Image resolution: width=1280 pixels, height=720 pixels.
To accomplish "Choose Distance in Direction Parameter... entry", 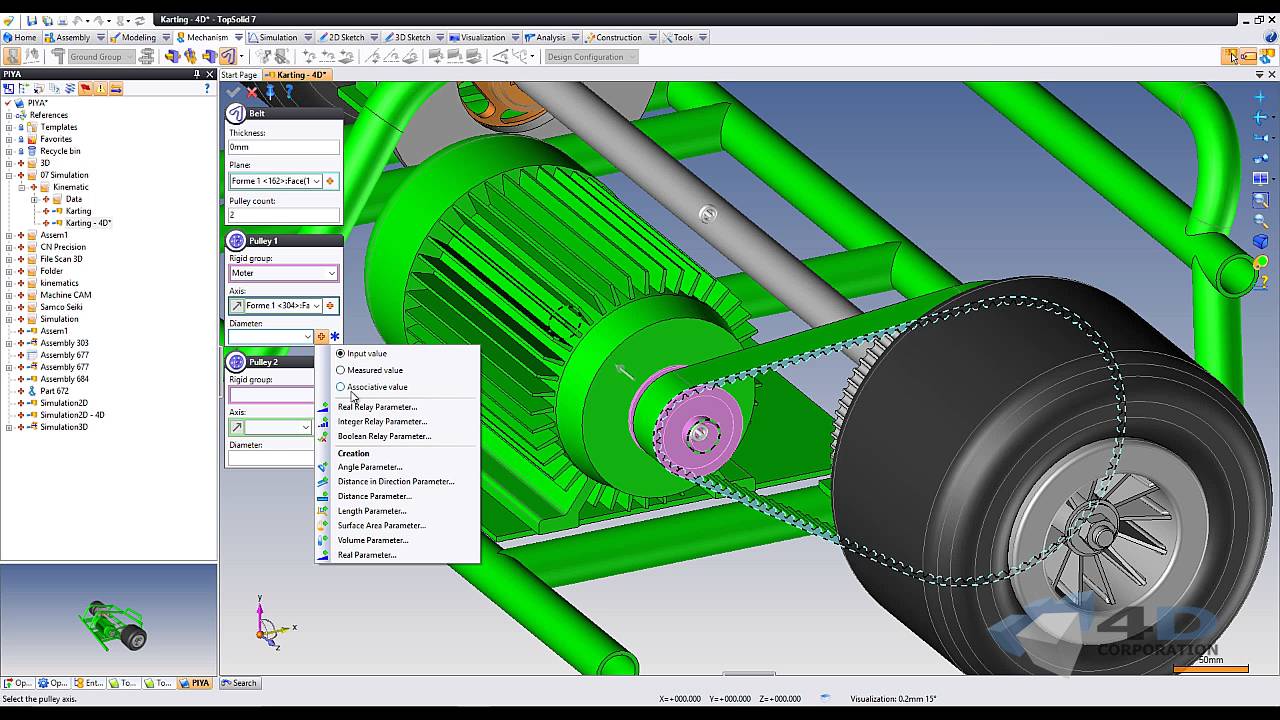I will [x=396, y=481].
